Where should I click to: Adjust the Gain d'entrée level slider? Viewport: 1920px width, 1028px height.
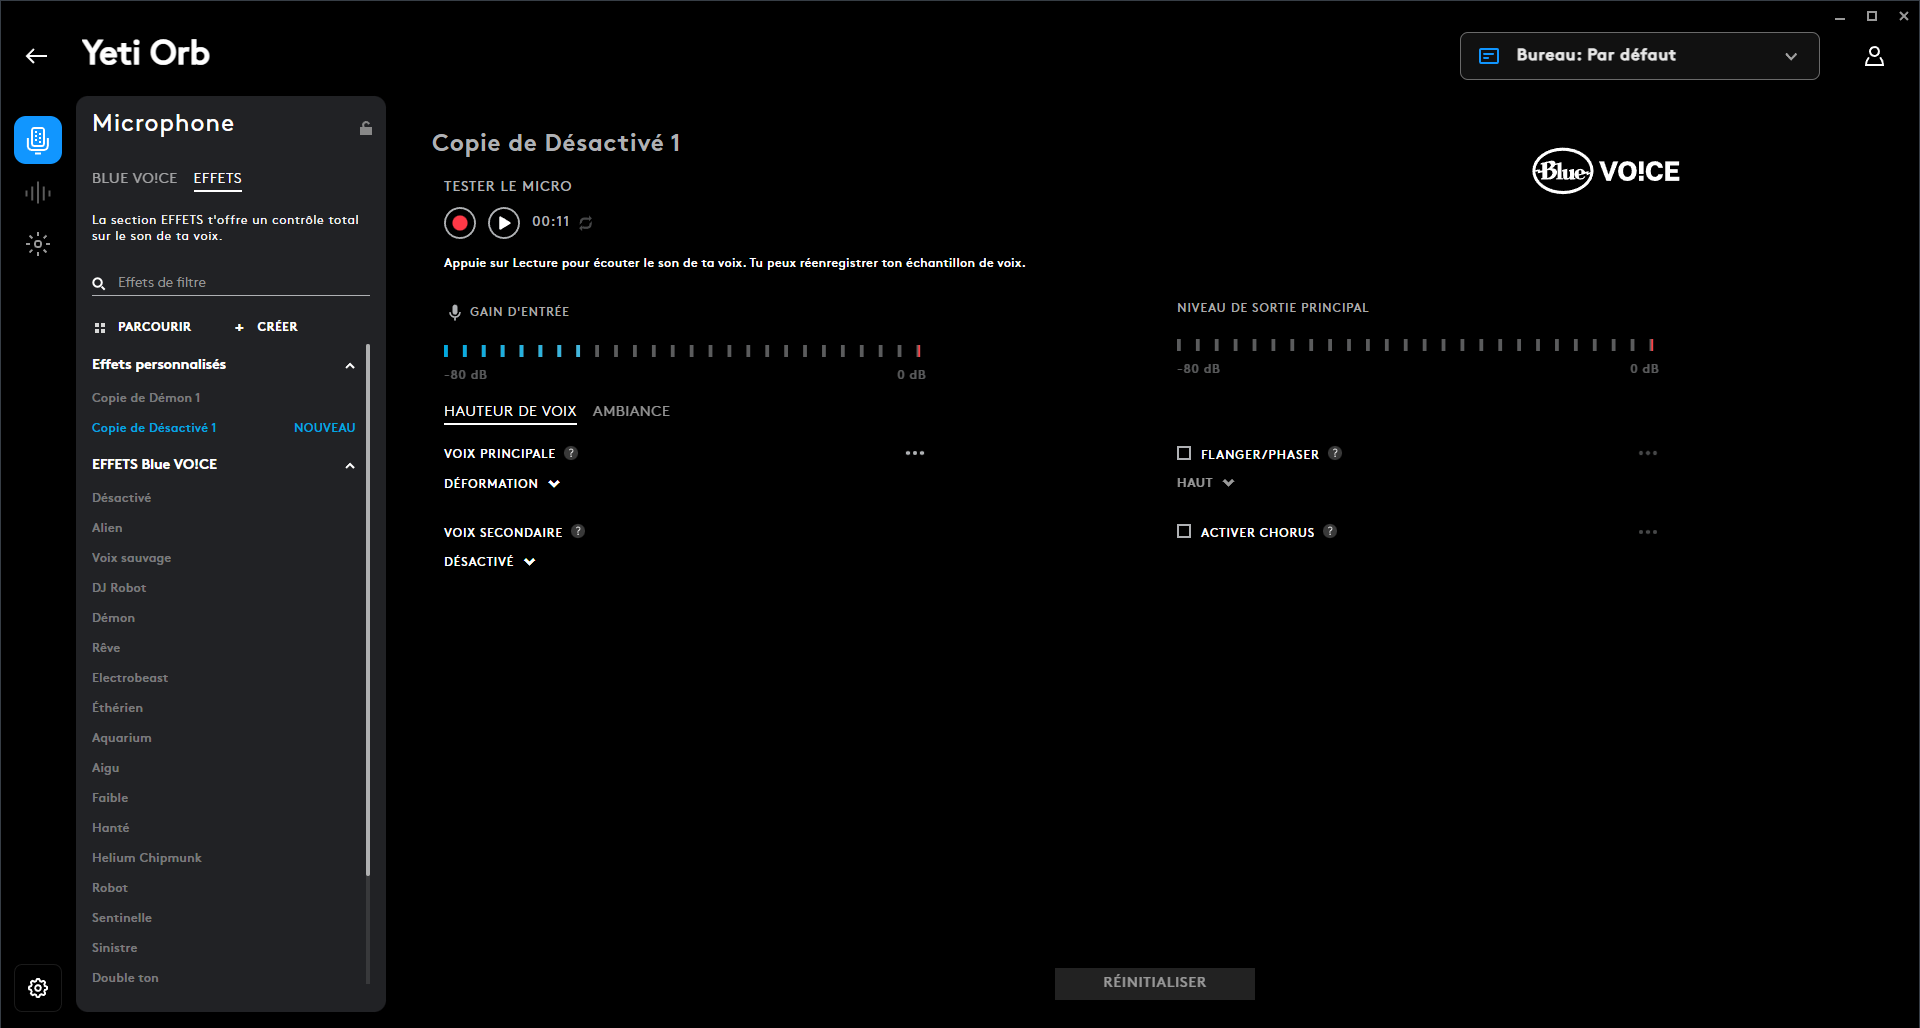(x=682, y=351)
